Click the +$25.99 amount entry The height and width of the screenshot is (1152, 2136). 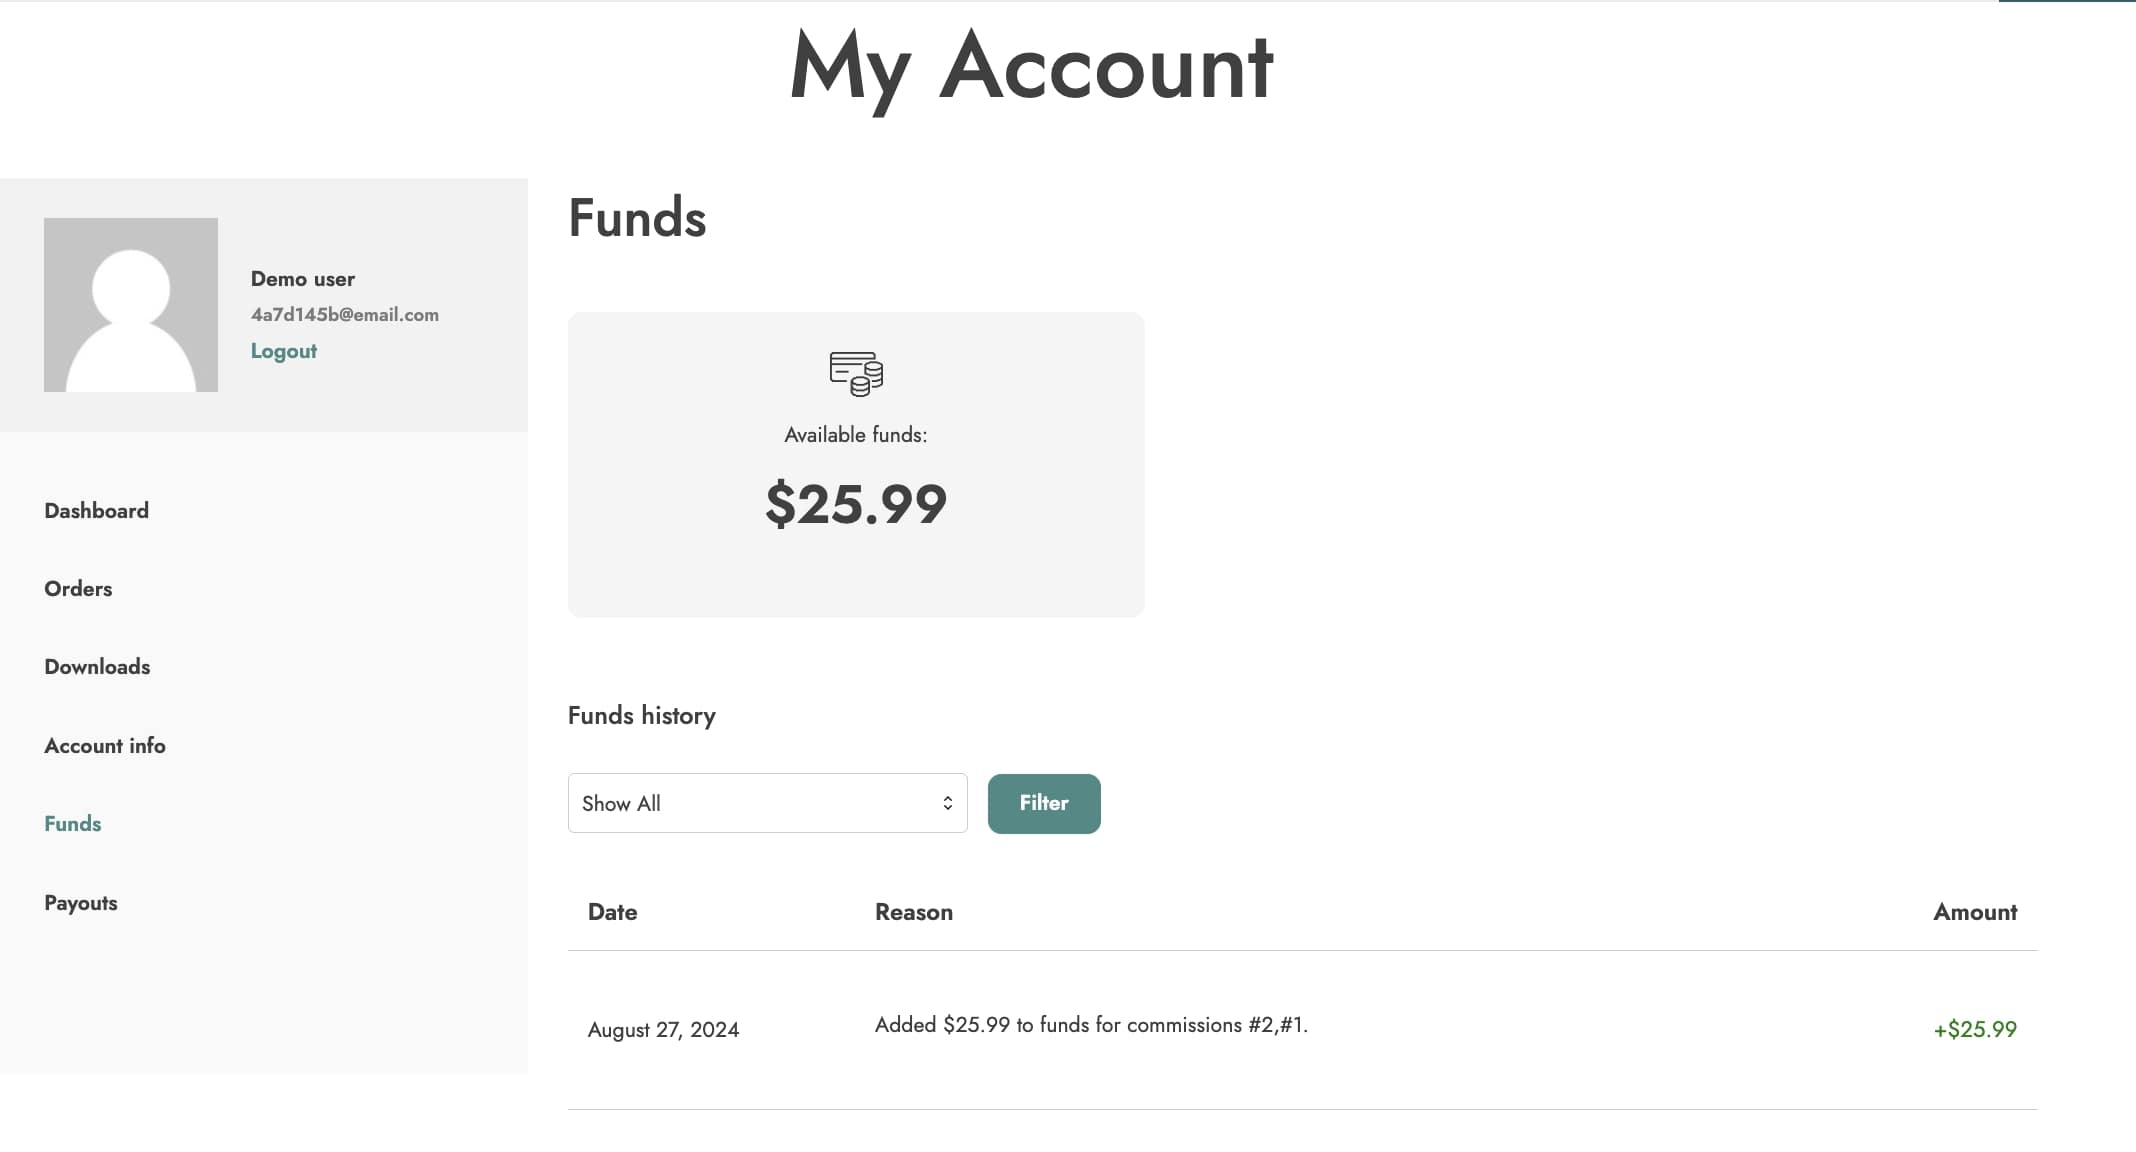coord(1975,1029)
